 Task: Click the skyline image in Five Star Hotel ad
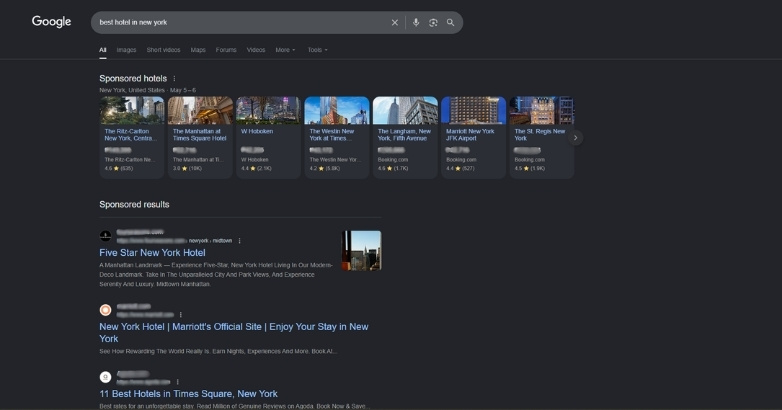tap(362, 250)
